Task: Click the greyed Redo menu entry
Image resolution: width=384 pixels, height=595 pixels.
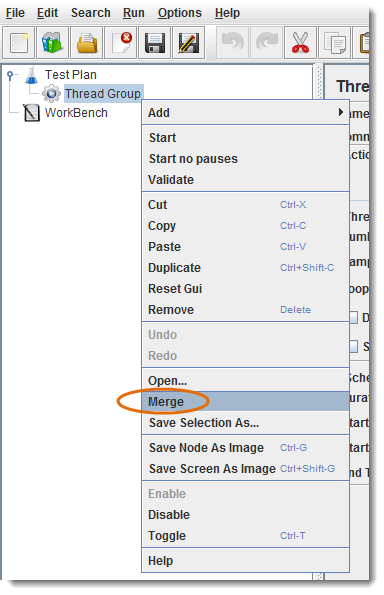Action: coord(246,356)
